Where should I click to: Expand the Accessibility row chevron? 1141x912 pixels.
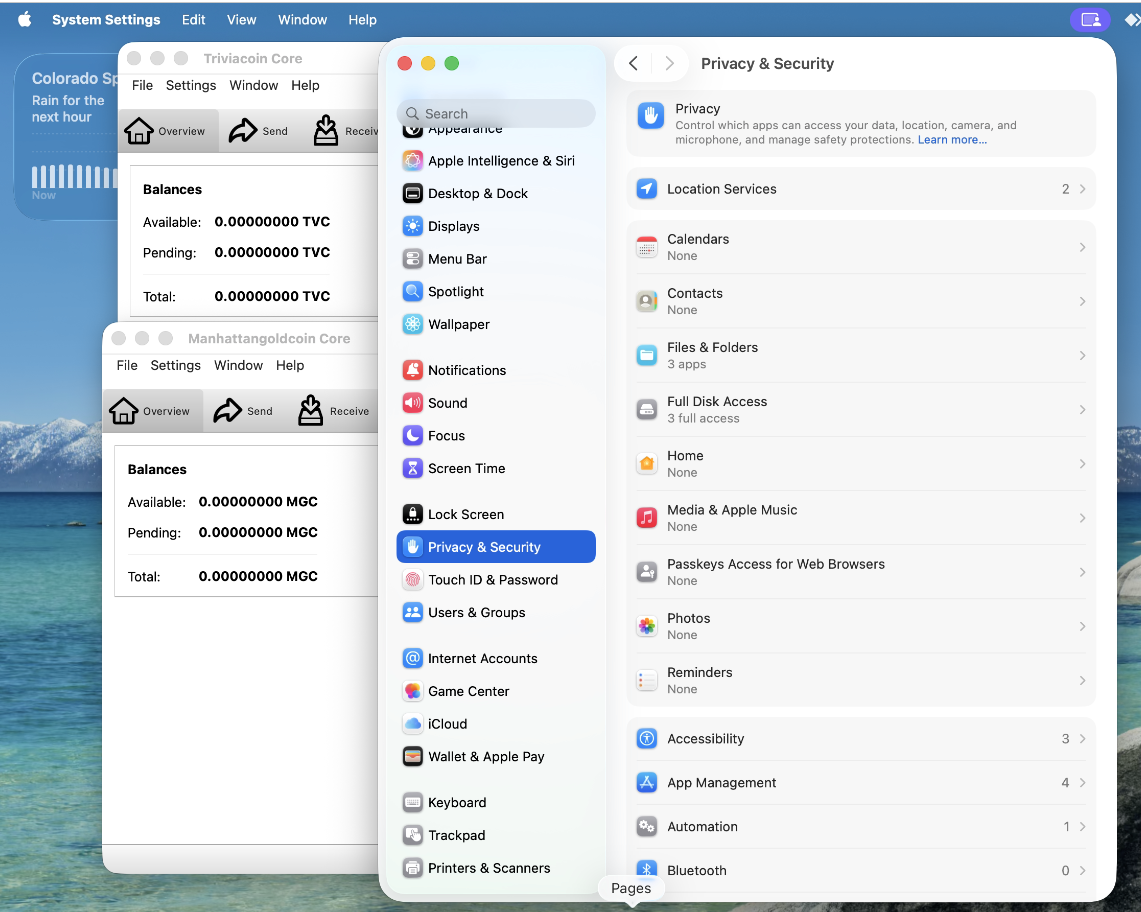coord(1083,739)
